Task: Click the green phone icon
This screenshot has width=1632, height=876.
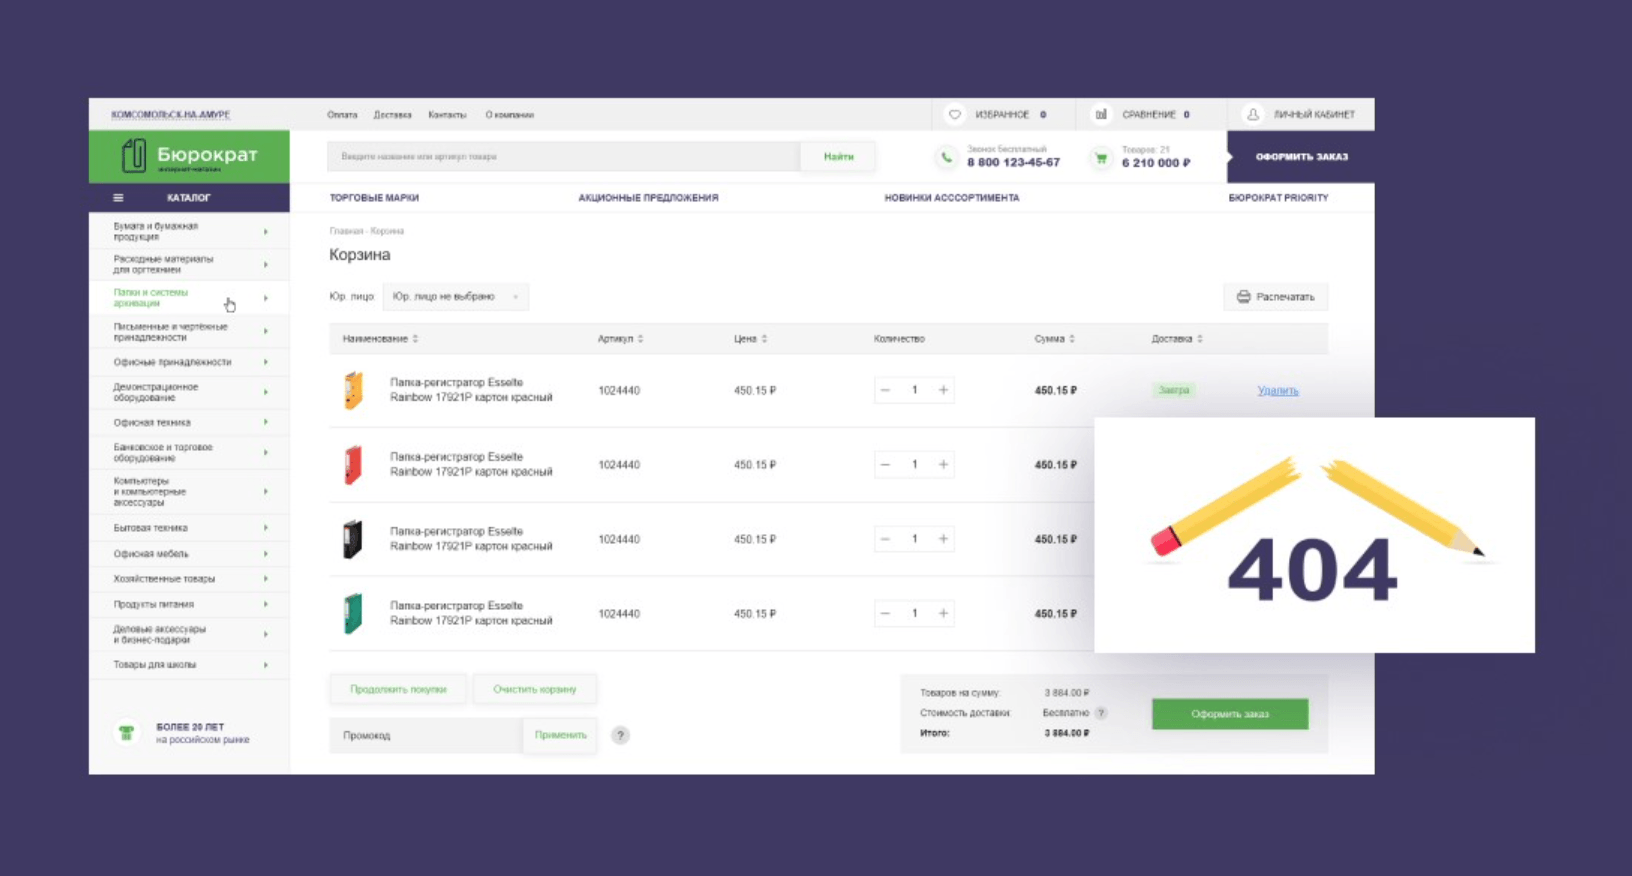Action: click(946, 157)
